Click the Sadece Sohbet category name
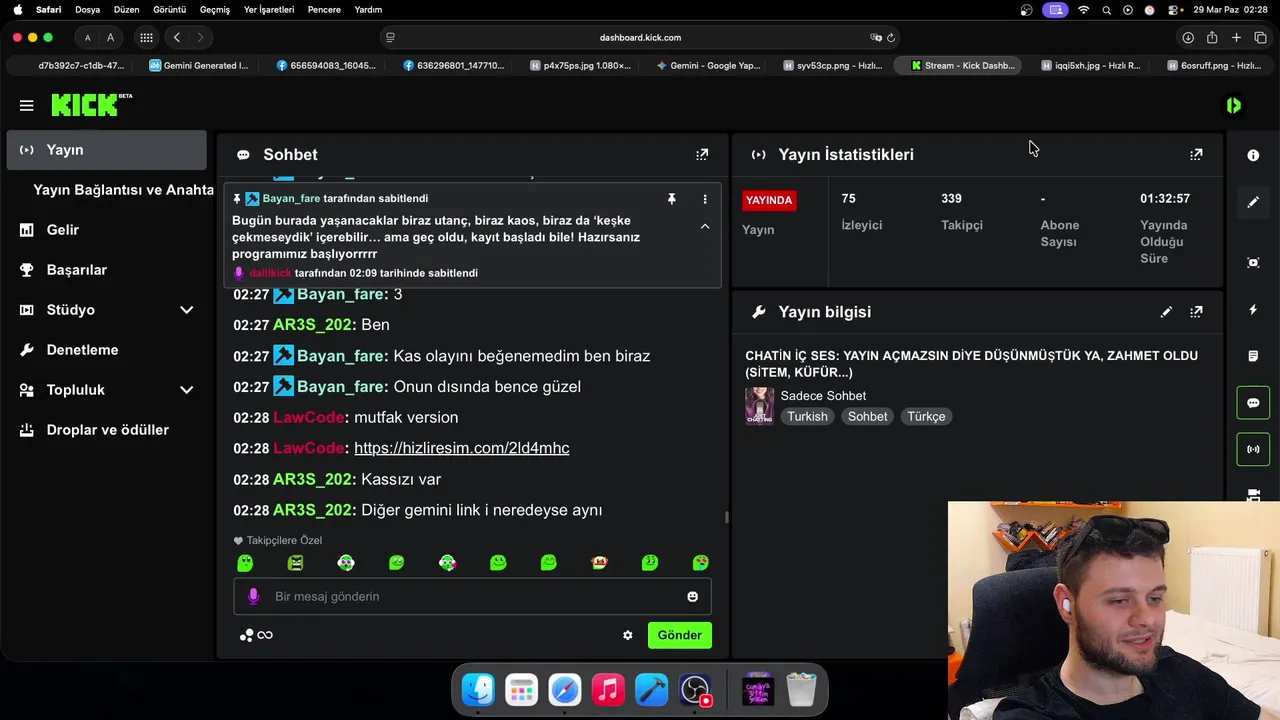1280x720 pixels. pos(823,396)
